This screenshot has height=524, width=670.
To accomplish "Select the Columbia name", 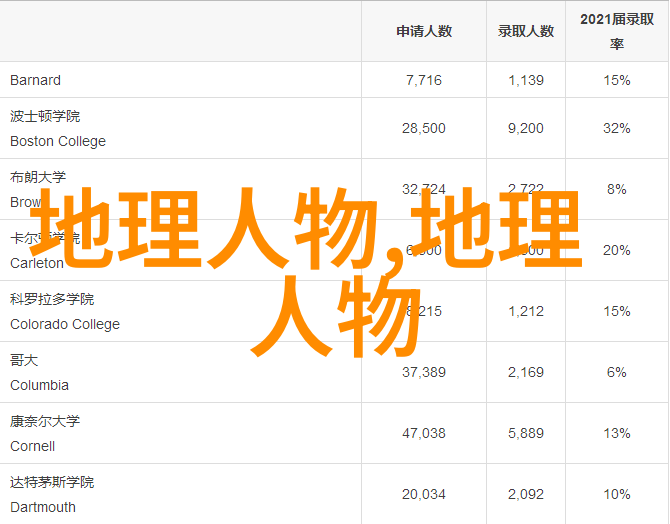I will pyautogui.click(x=39, y=386).
